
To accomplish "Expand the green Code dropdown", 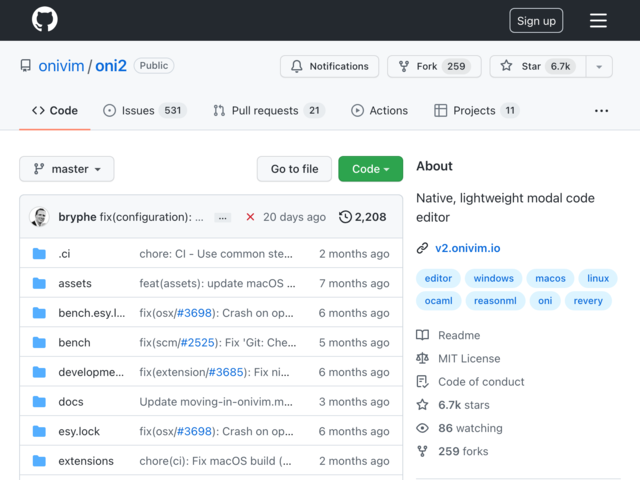I will pyautogui.click(x=370, y=169).
